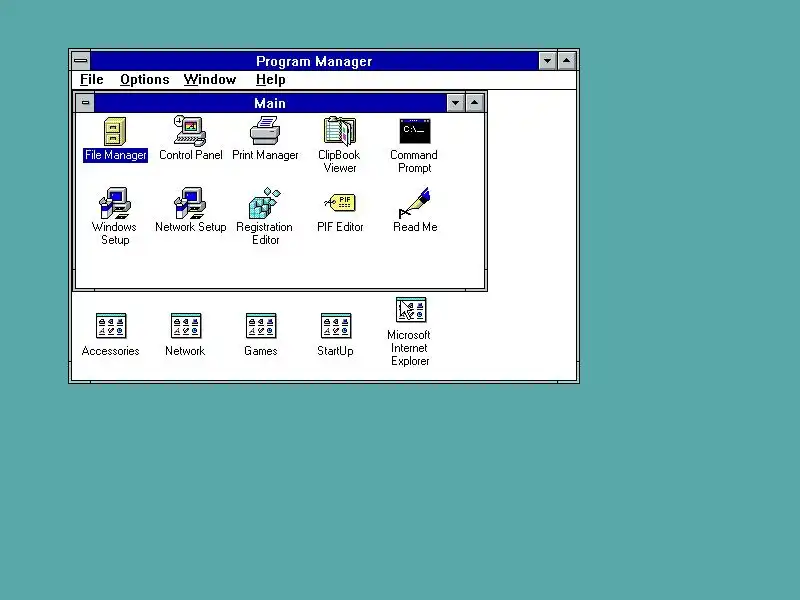Open Program Manager control menu box
This screenshot has width=800, height=600.
(x=81, y=61)
